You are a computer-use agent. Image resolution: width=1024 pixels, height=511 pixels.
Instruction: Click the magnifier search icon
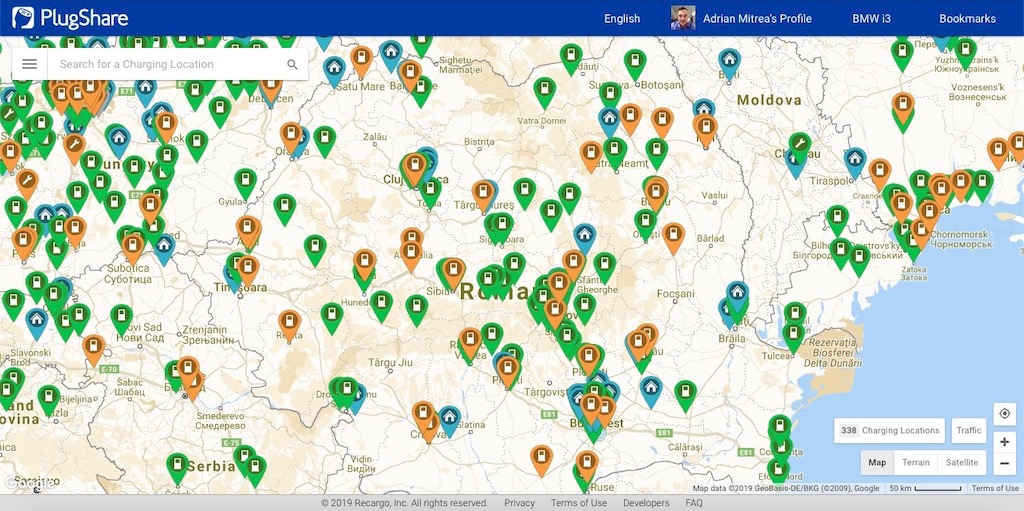pyautogui.click(x=292, y=64)
